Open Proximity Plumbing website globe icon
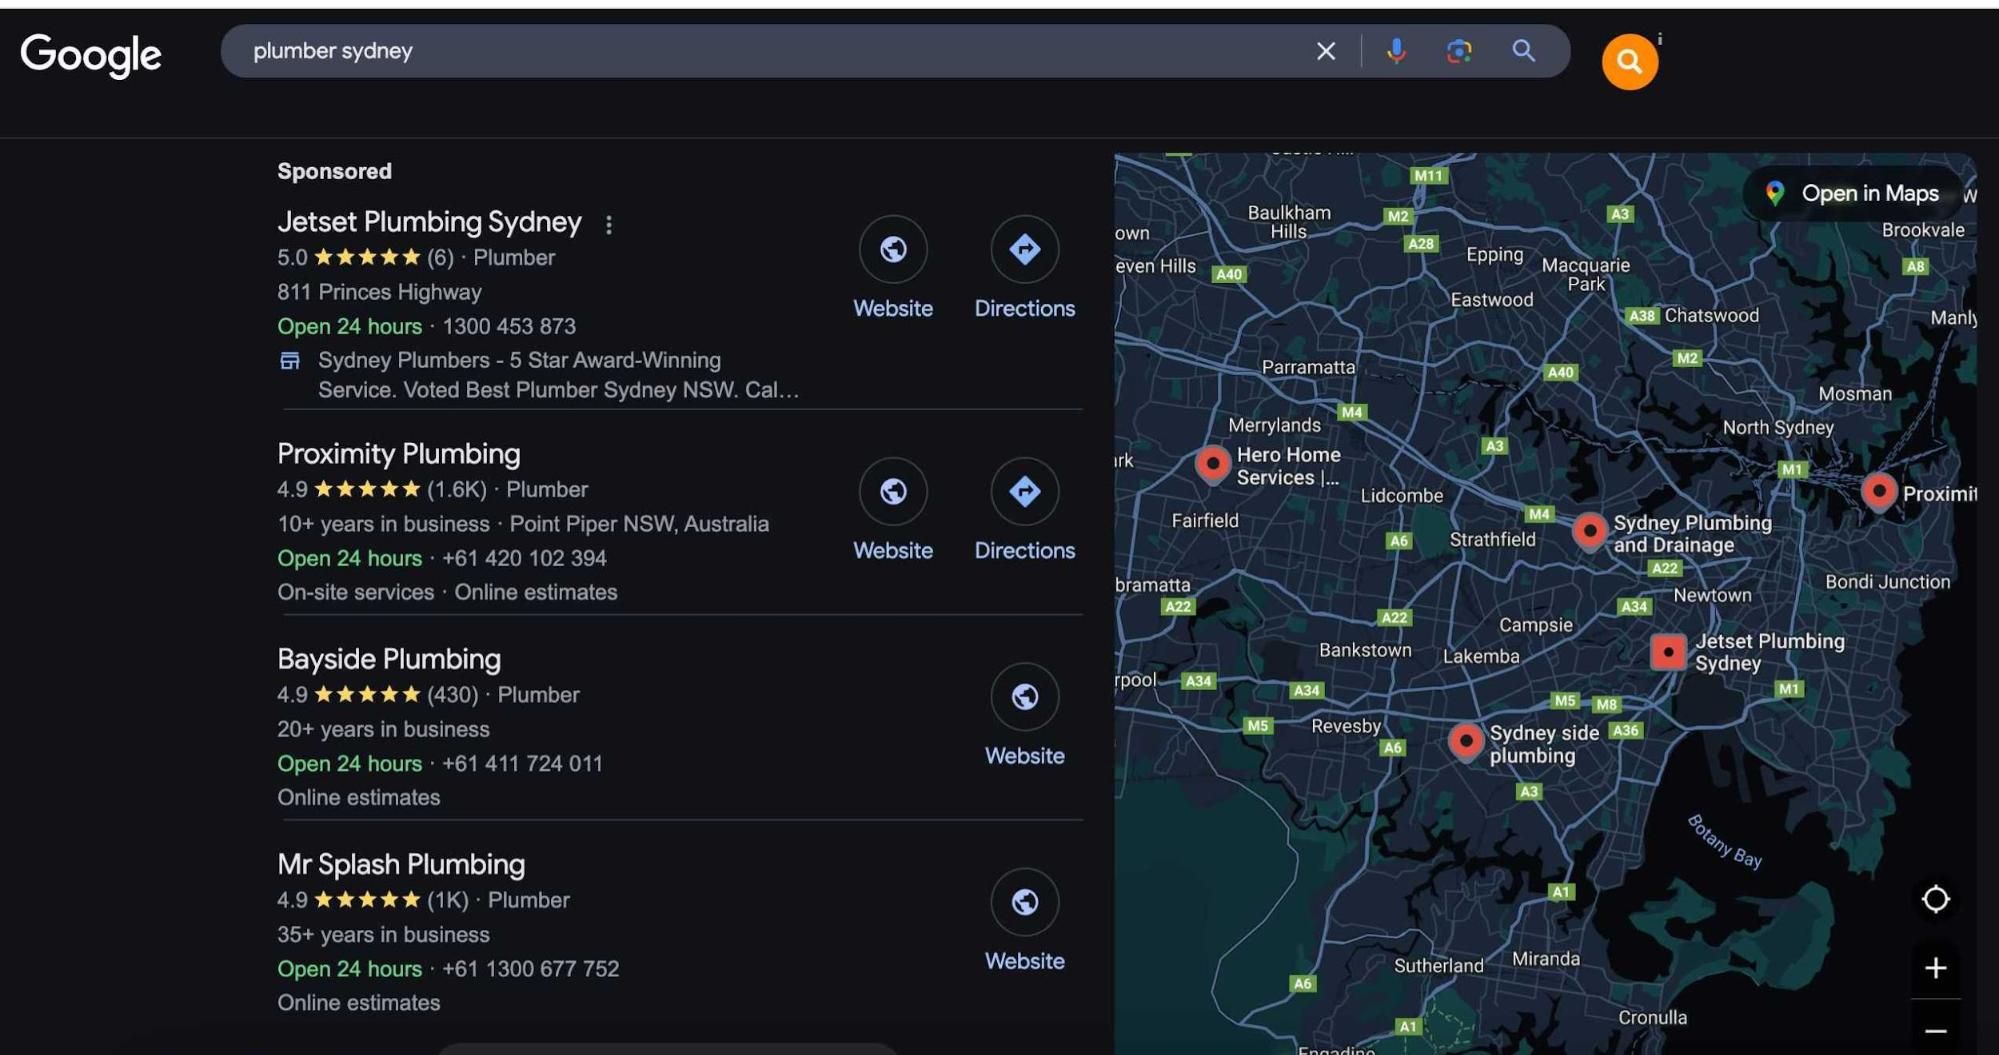 [893, 491]
